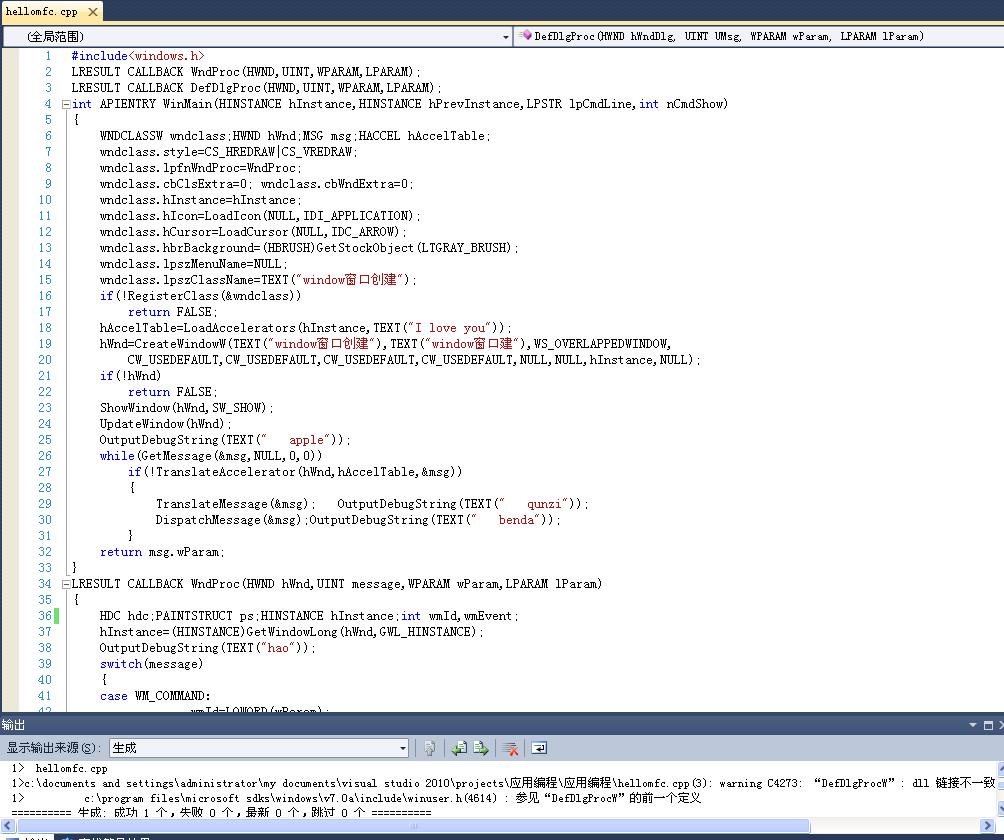Image resolution: width=1004 pixels, height=840 pixels.
Task: Open the DefDlgProc member navigation dropdown
Action: click(759, 36)
